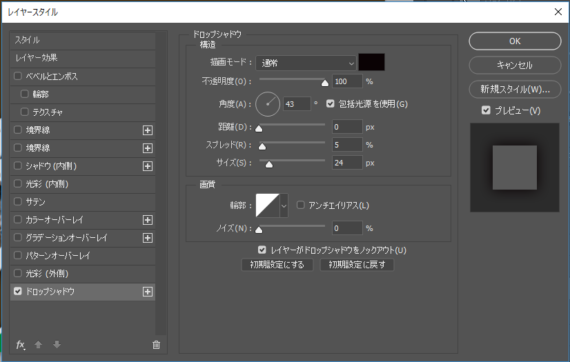Expand the 輪郭 contour picker arrow
570x362 pixels.
(284, 206)
